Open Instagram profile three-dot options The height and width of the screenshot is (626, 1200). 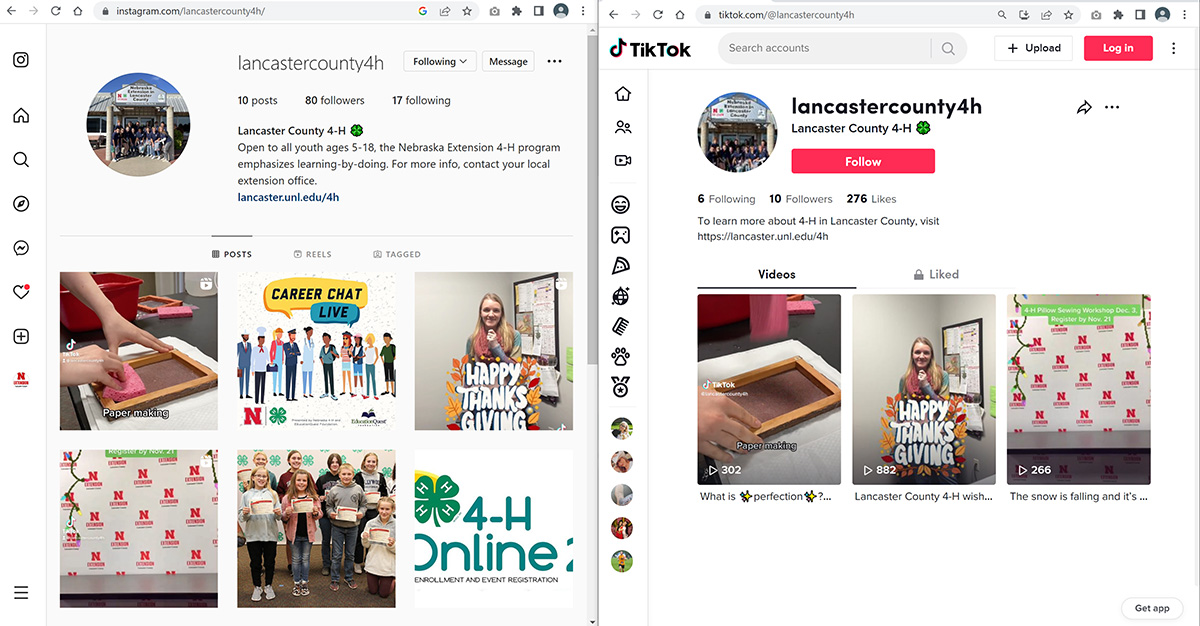(x=554, y=62)
